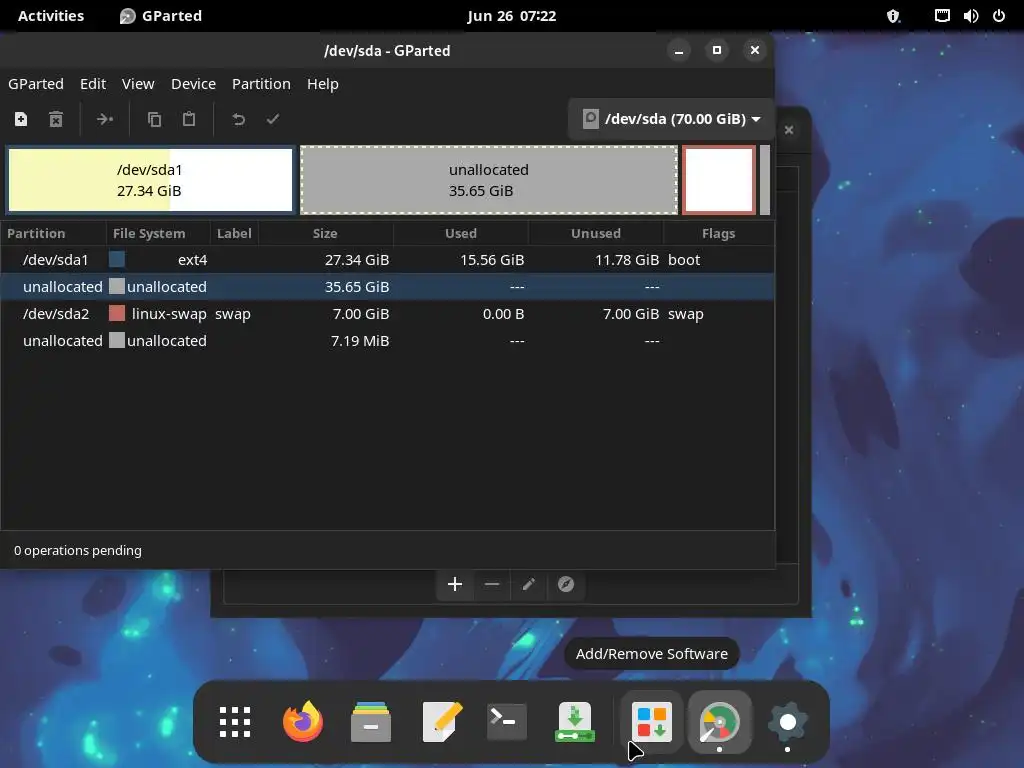Close the GParted window

(x=755, y=50)
